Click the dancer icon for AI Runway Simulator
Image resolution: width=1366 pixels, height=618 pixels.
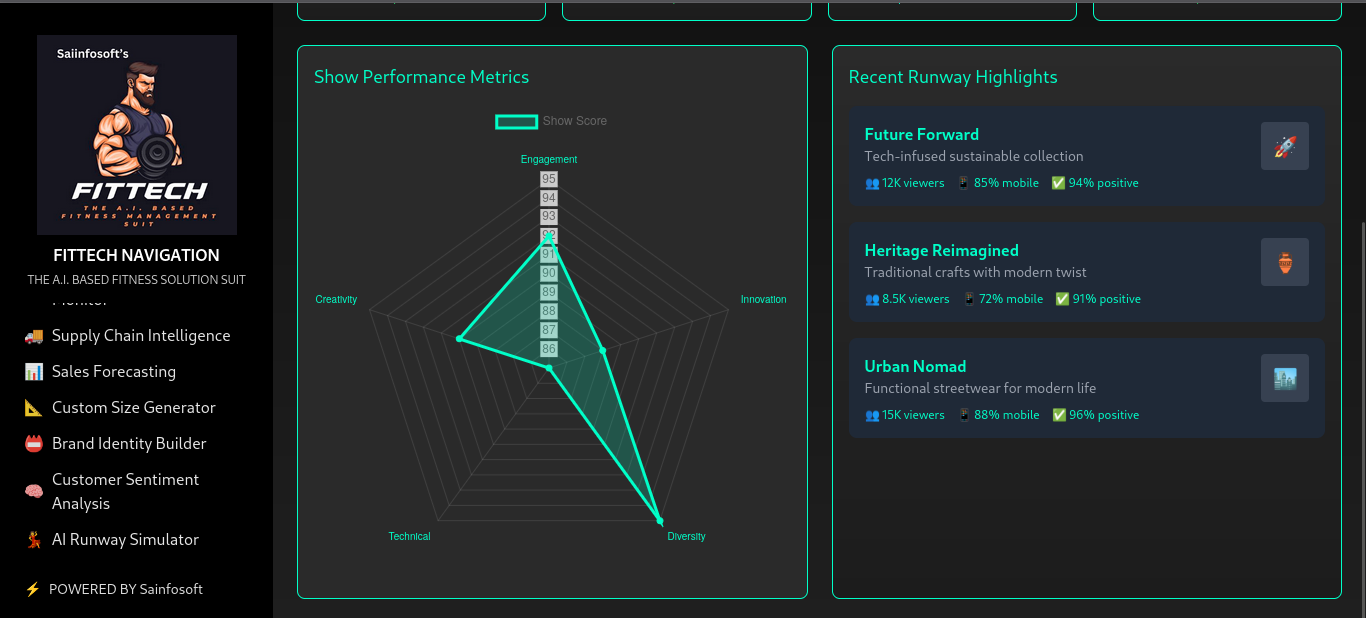click(34, 540)
